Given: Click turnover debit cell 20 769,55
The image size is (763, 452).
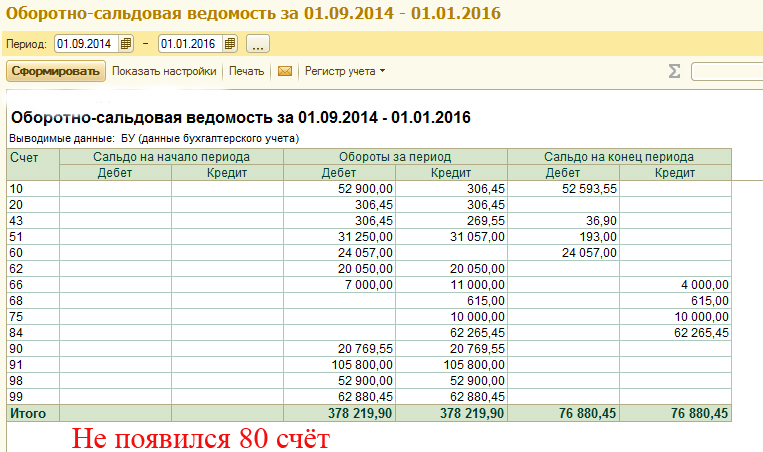Looking at the screenshot, I should pos(339,349).
